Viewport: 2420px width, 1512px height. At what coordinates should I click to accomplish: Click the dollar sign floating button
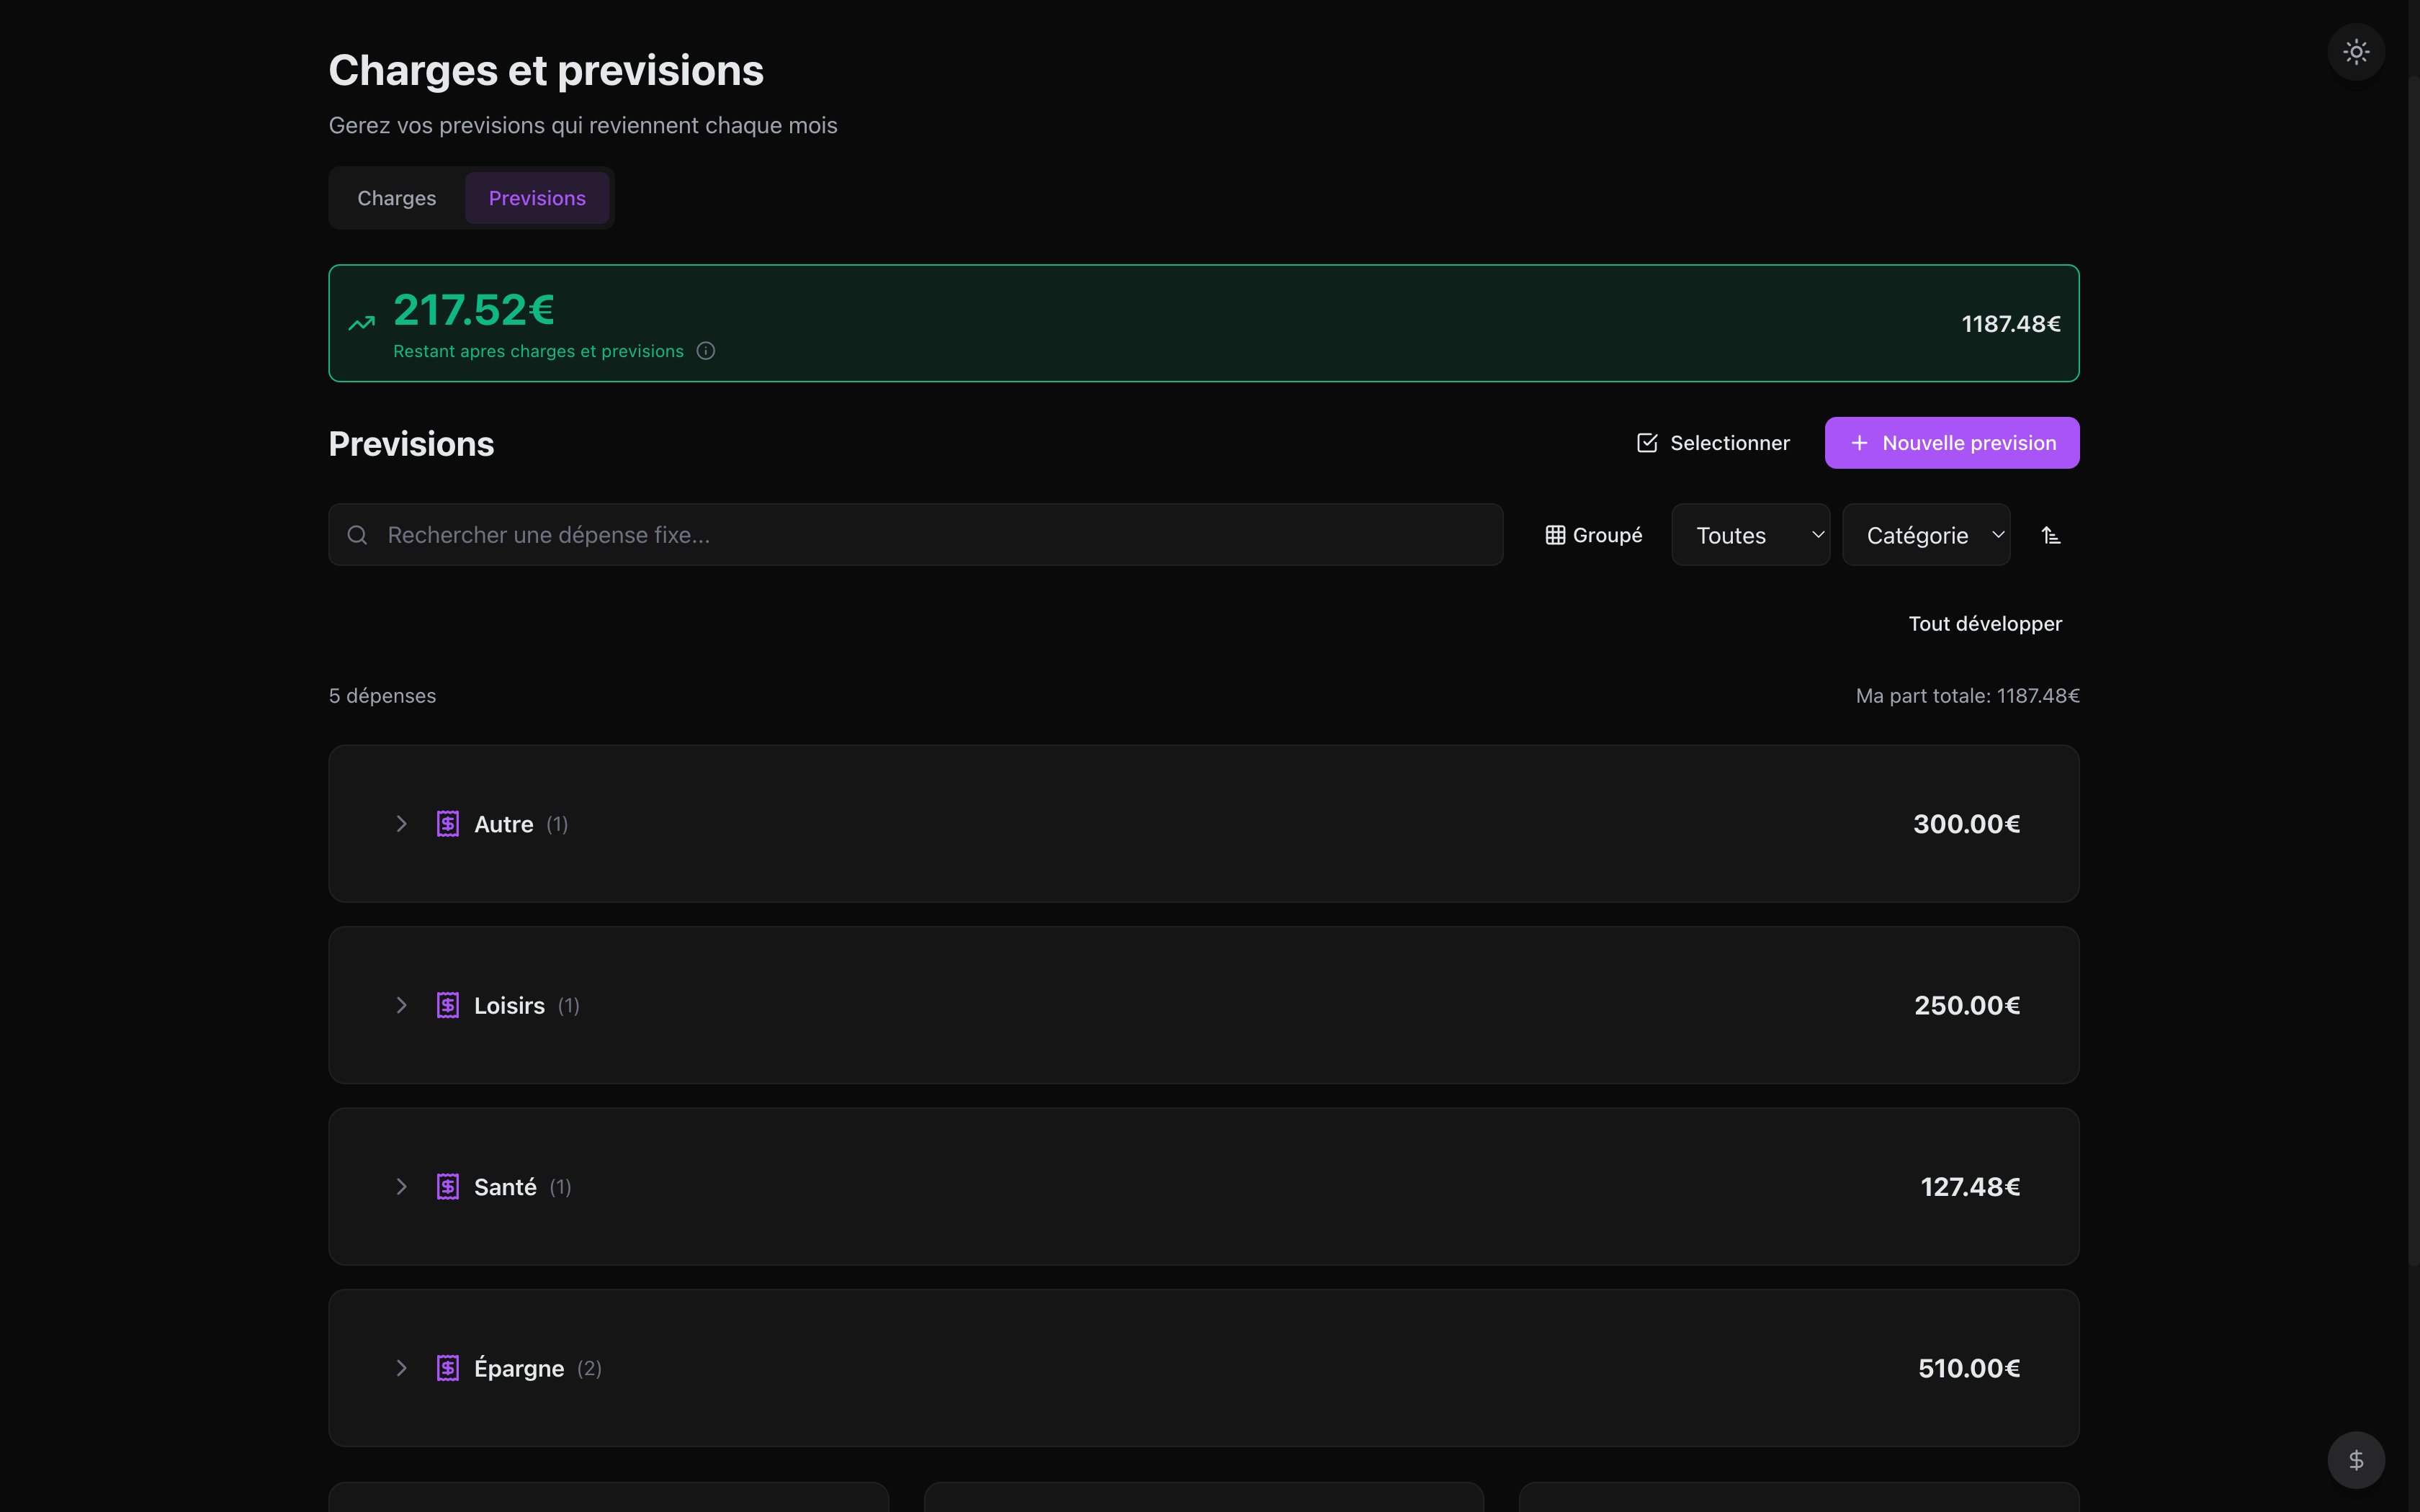click(x=2356, y=1460)
